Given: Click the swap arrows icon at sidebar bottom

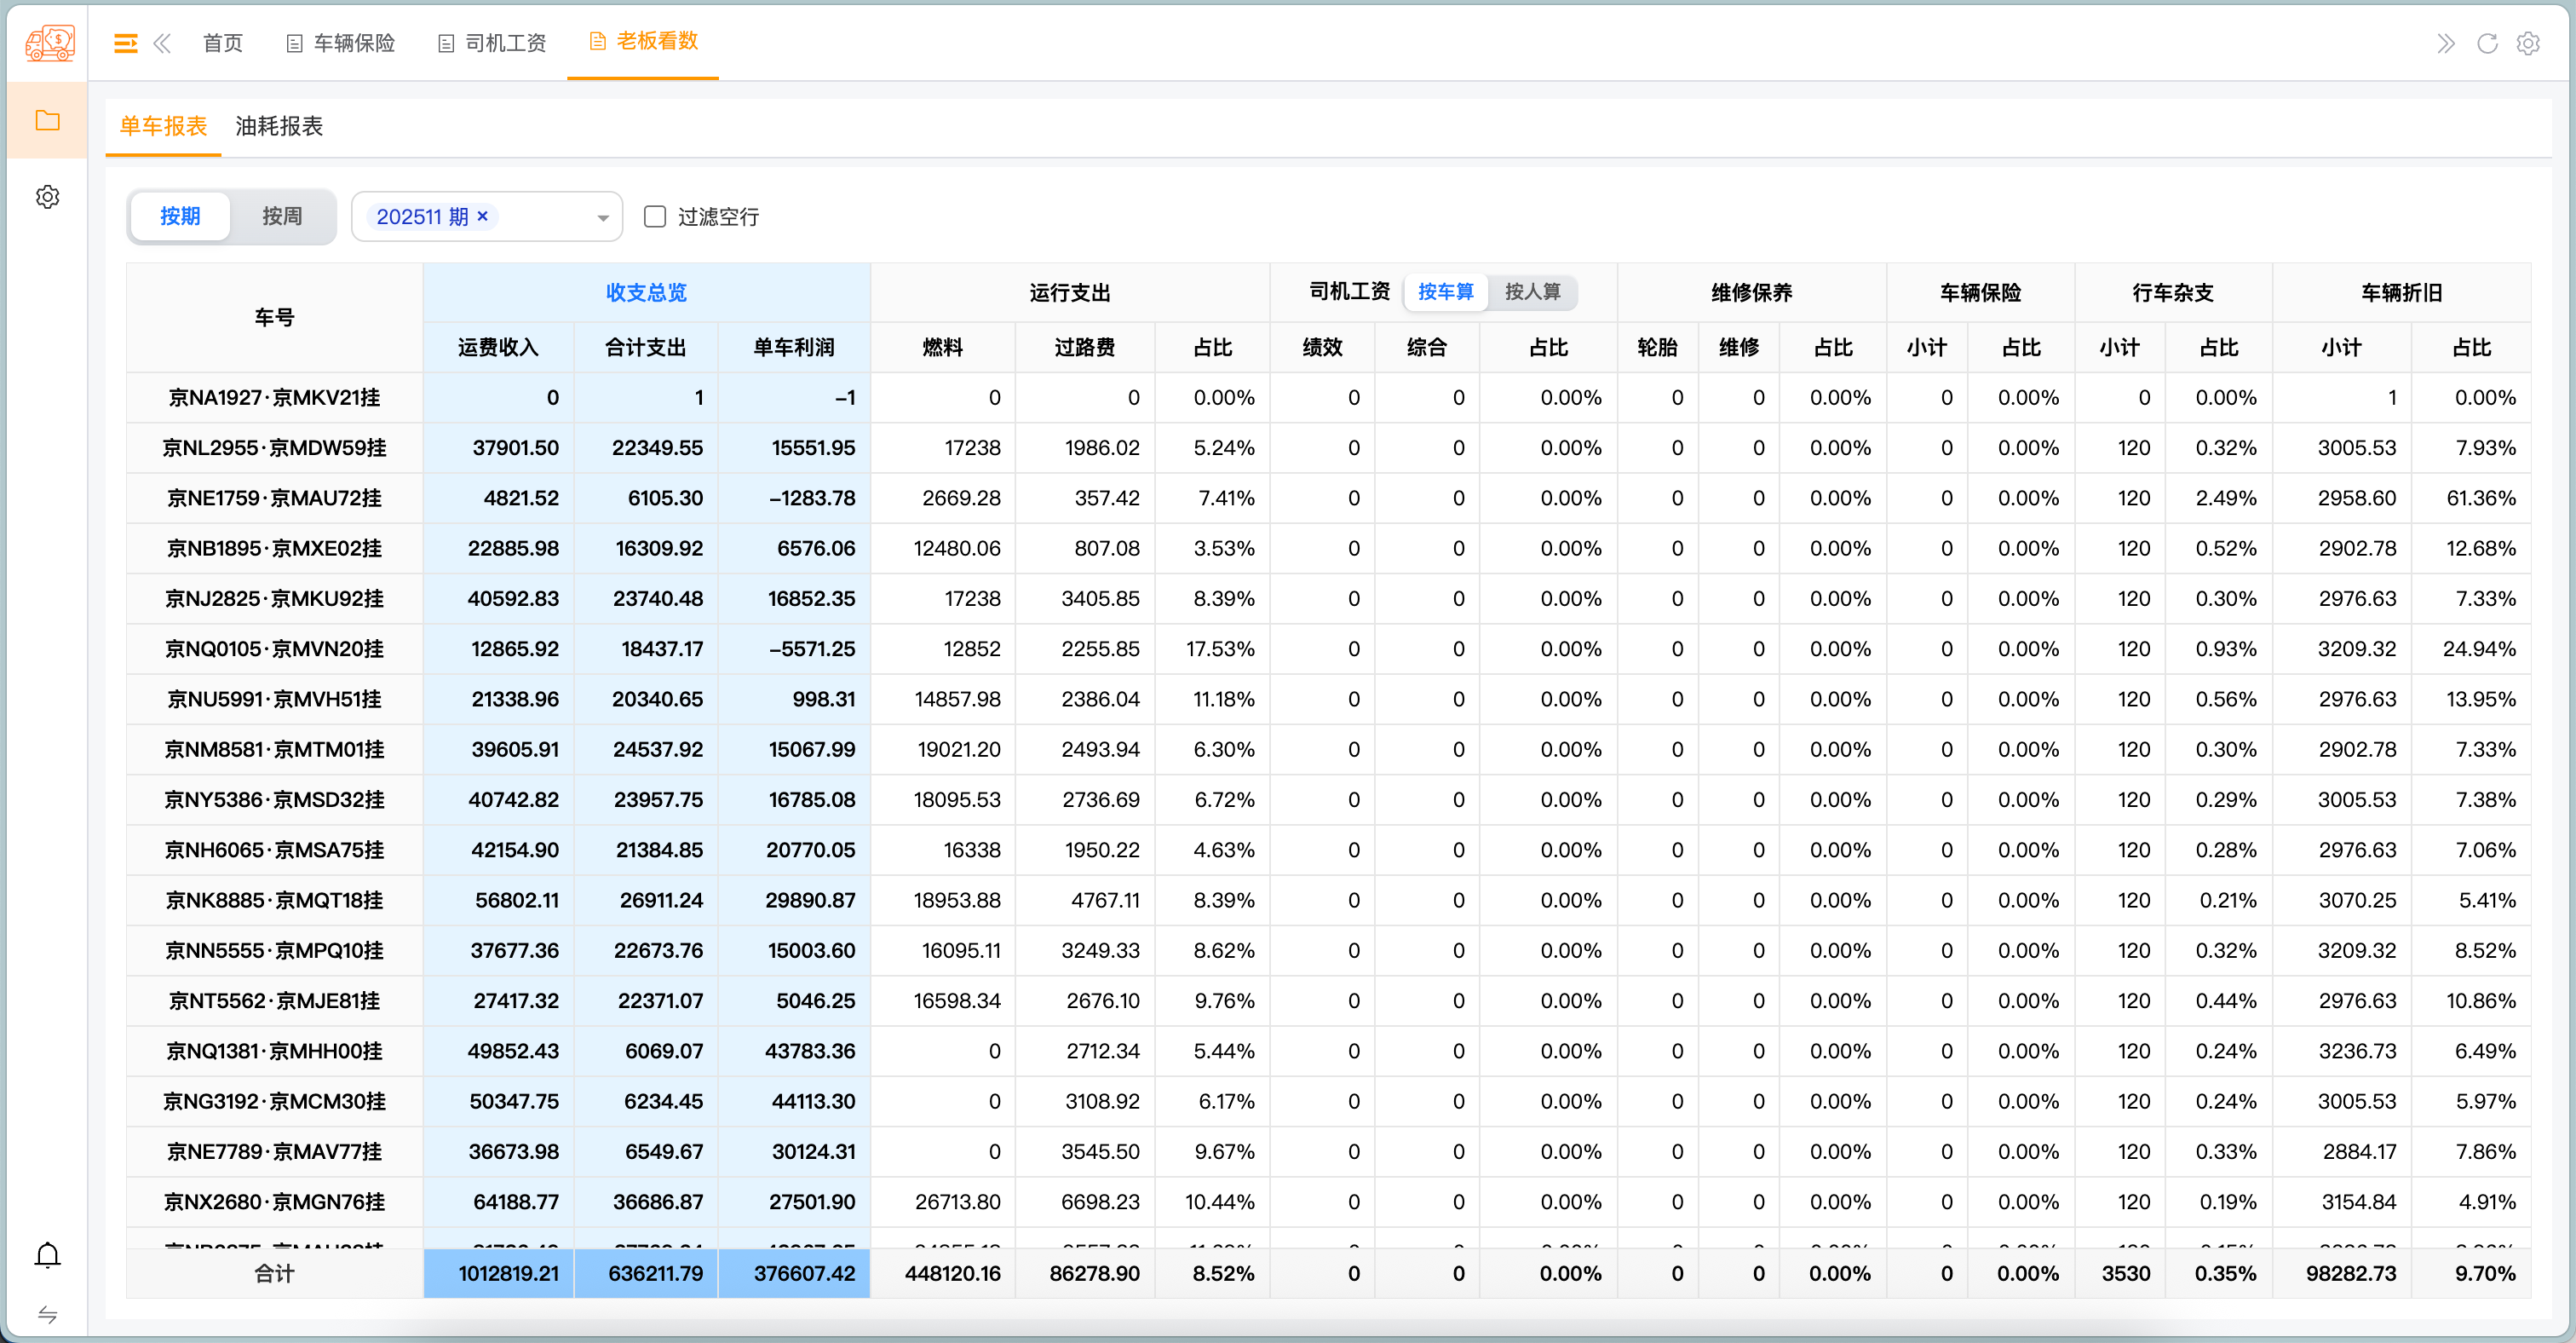Looking at the screenshot, I should point(47,1314).
